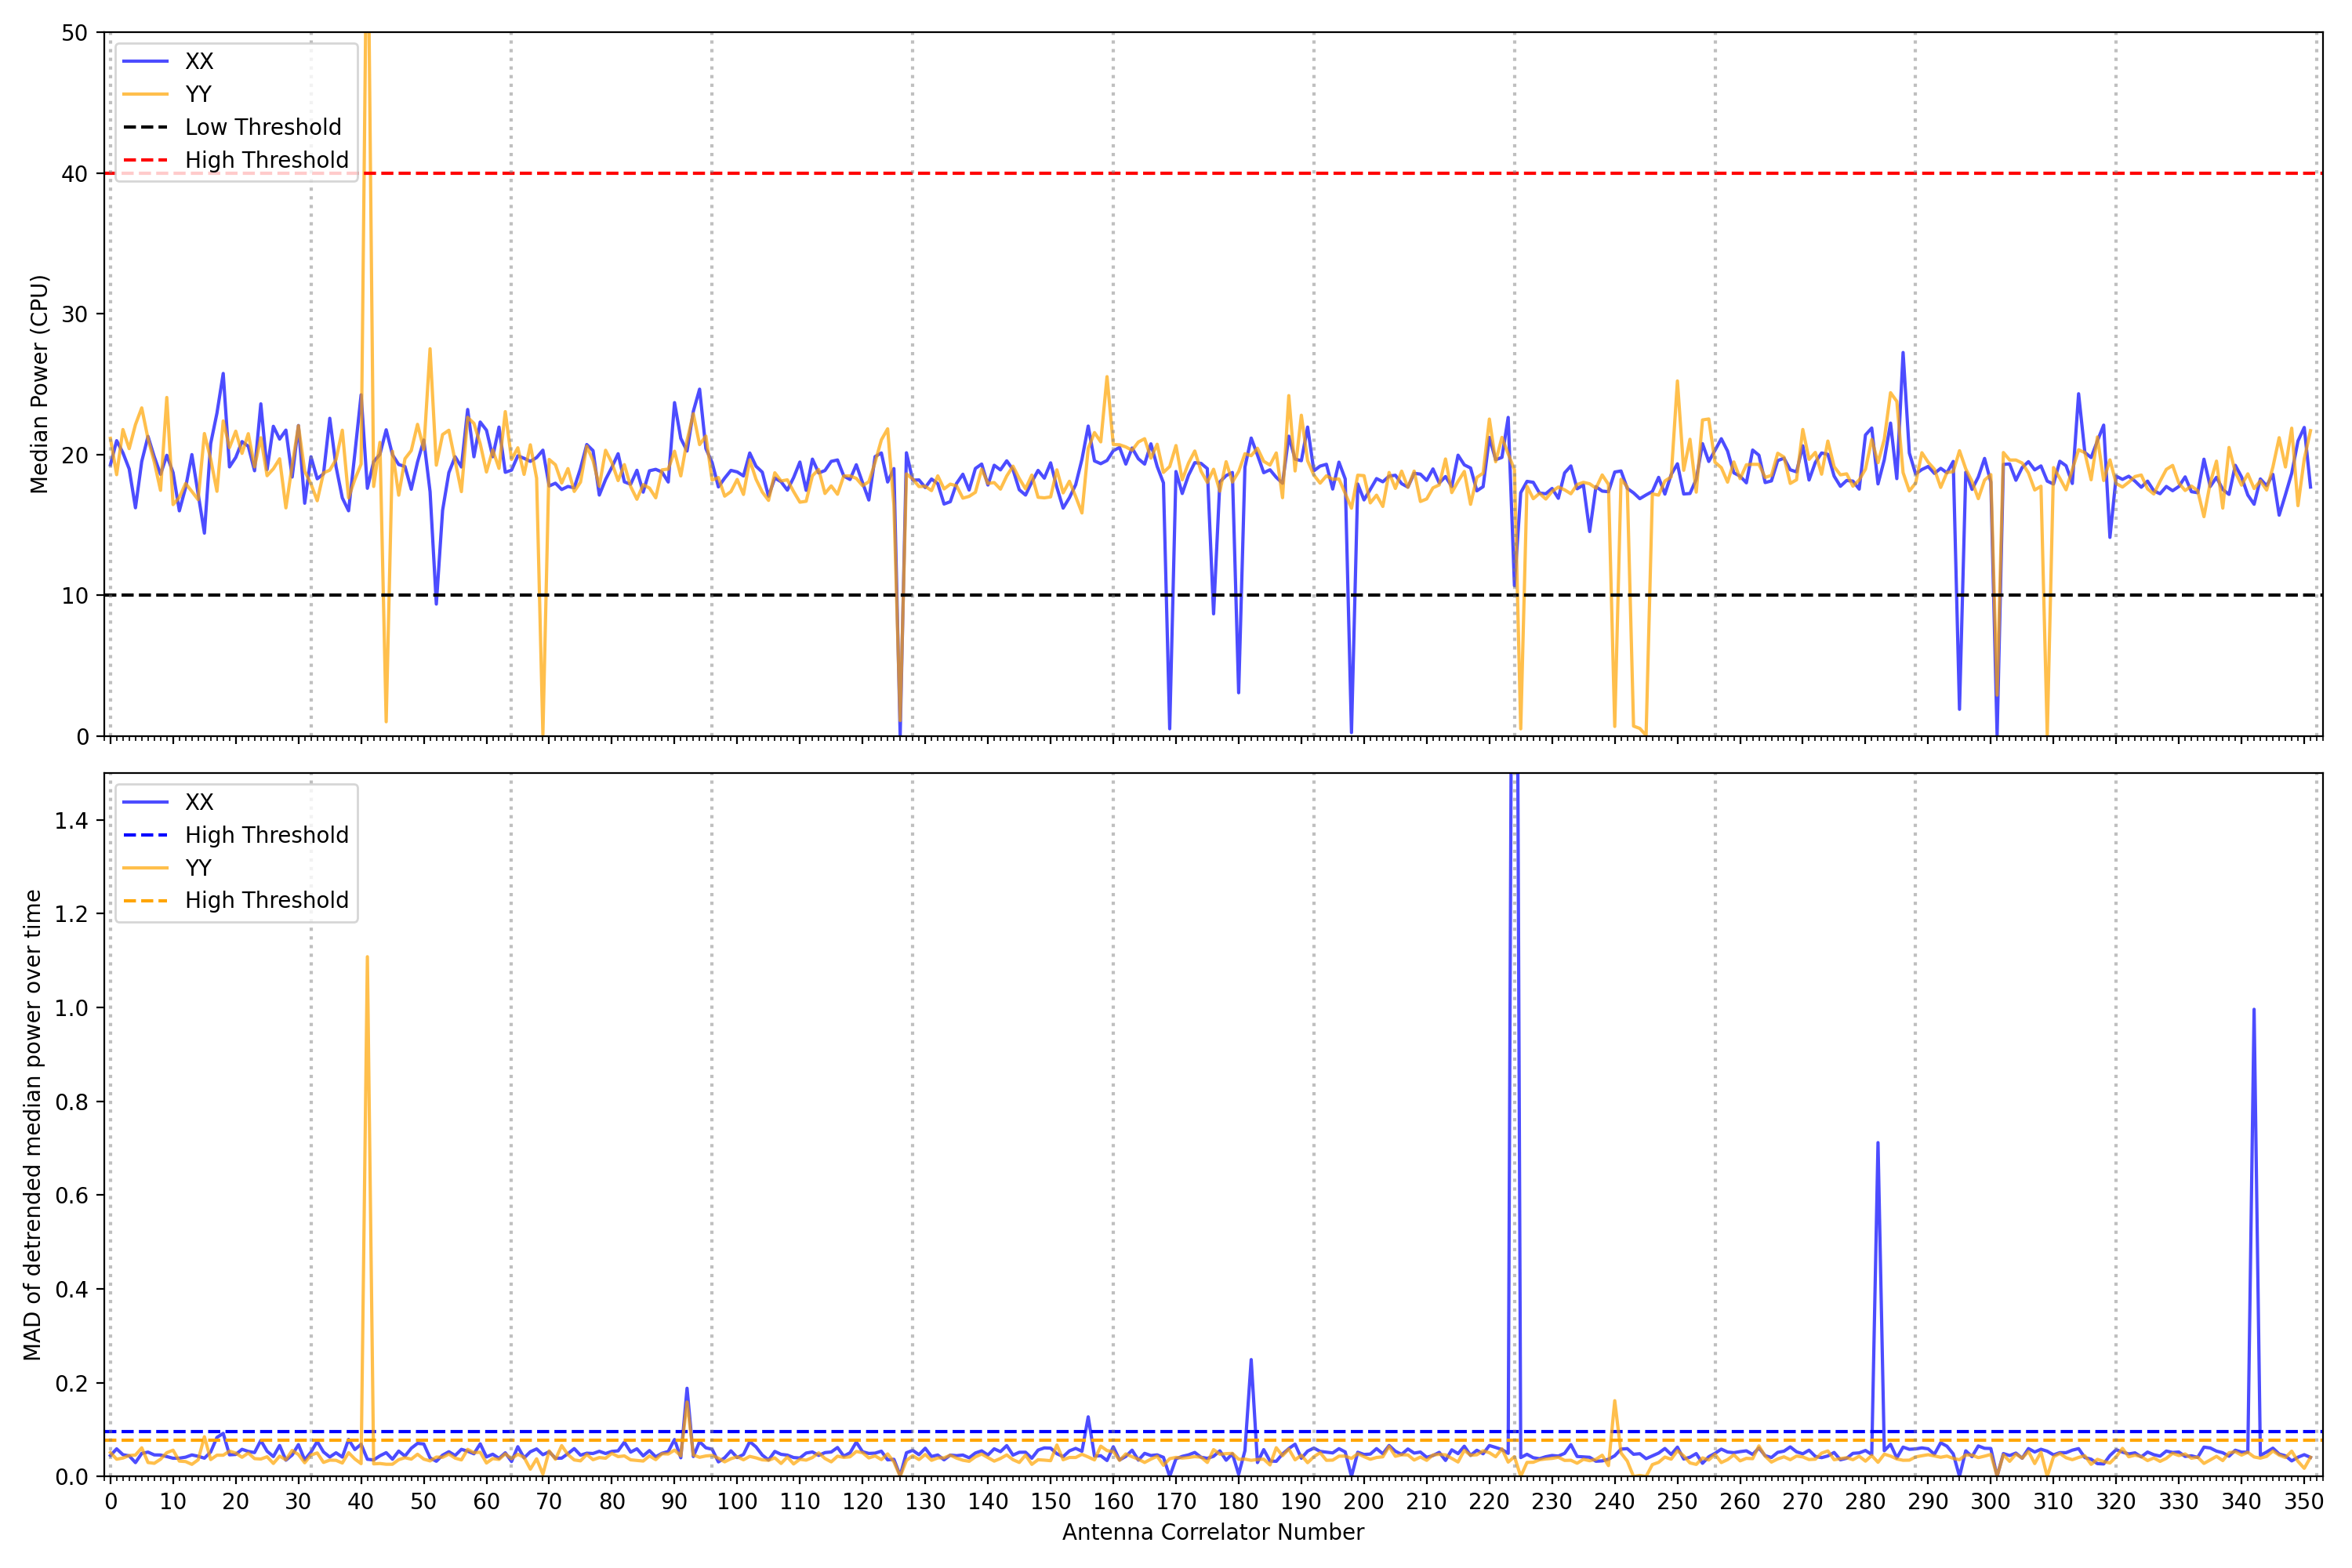Click the Low Threshold legend label
2352x1568 pixels.
click(263, 127)
